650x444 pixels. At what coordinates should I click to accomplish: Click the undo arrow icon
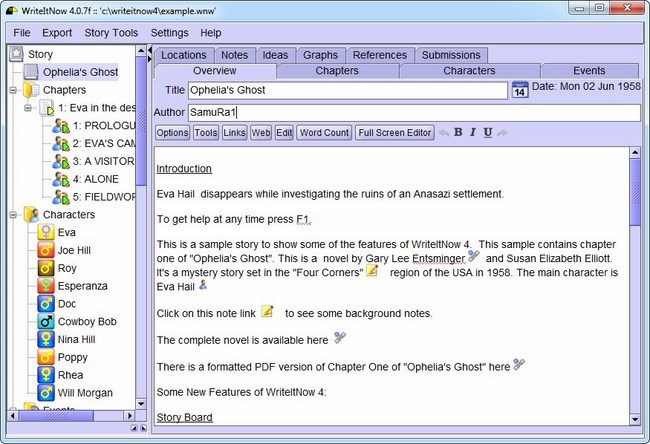[444, 133]
